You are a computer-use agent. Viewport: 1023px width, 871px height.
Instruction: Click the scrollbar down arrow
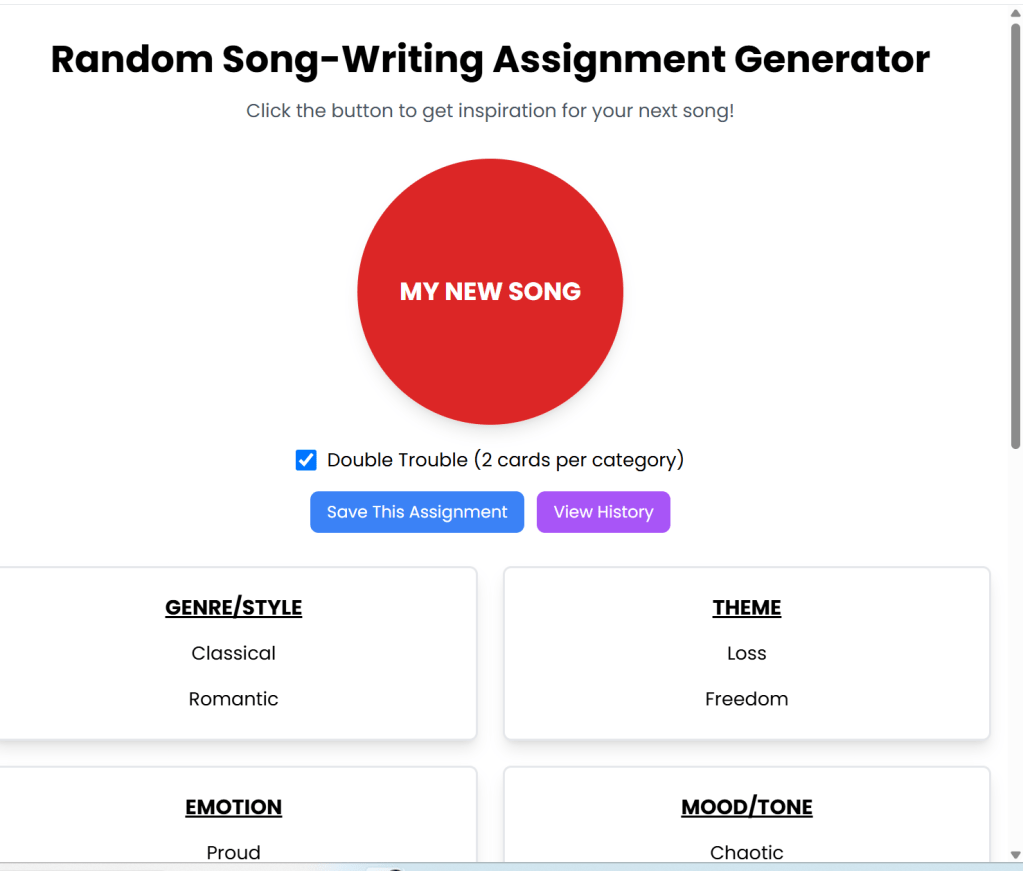(1016, 853)
